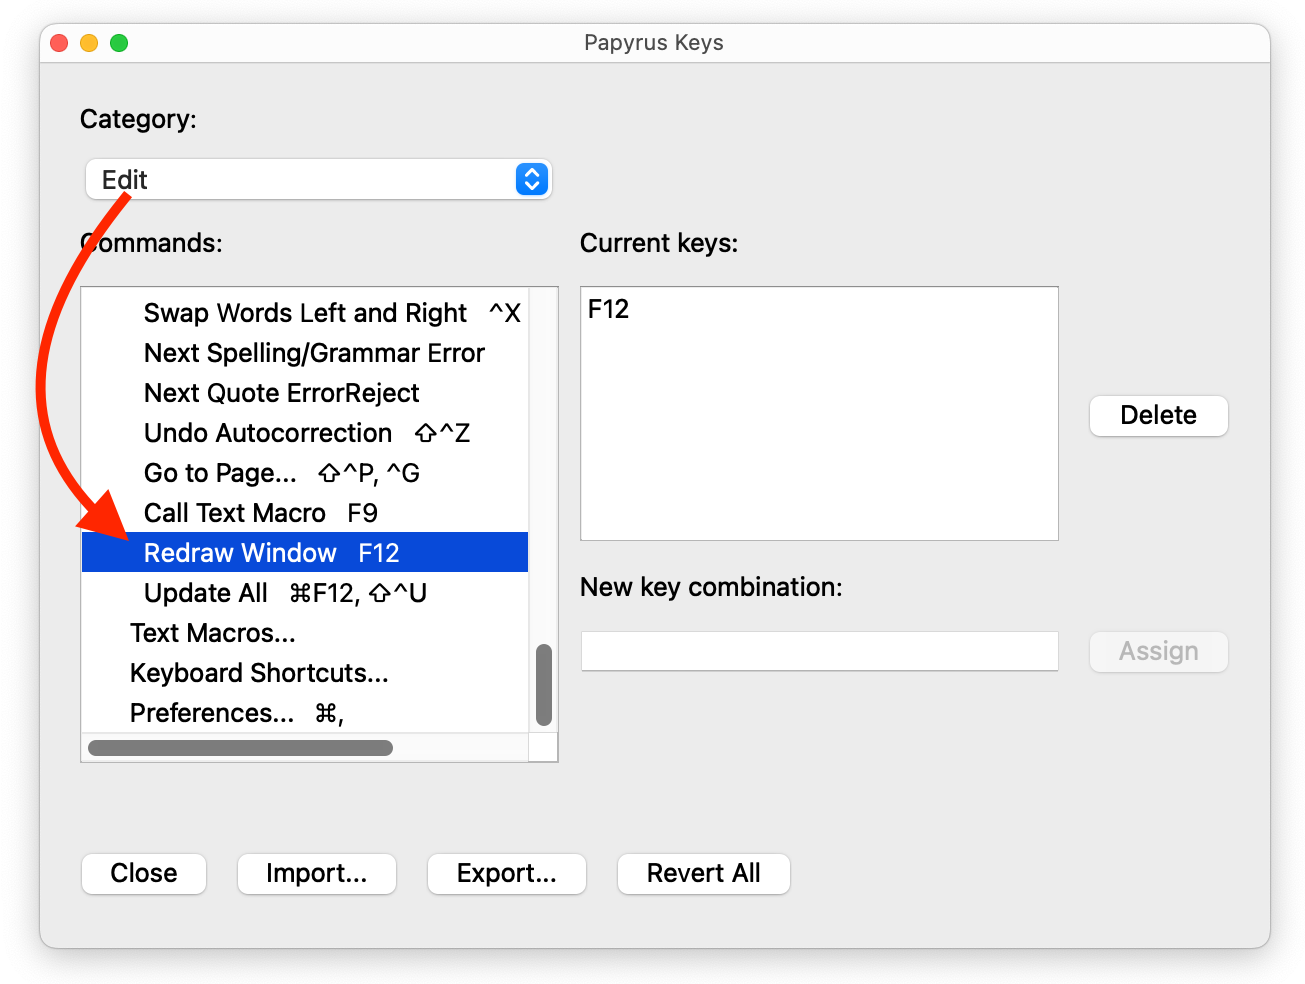Image resolution: width=1305 pixels, height=984 pixels.
Task: Click the Import... button
Action: (x=317, y=873)
